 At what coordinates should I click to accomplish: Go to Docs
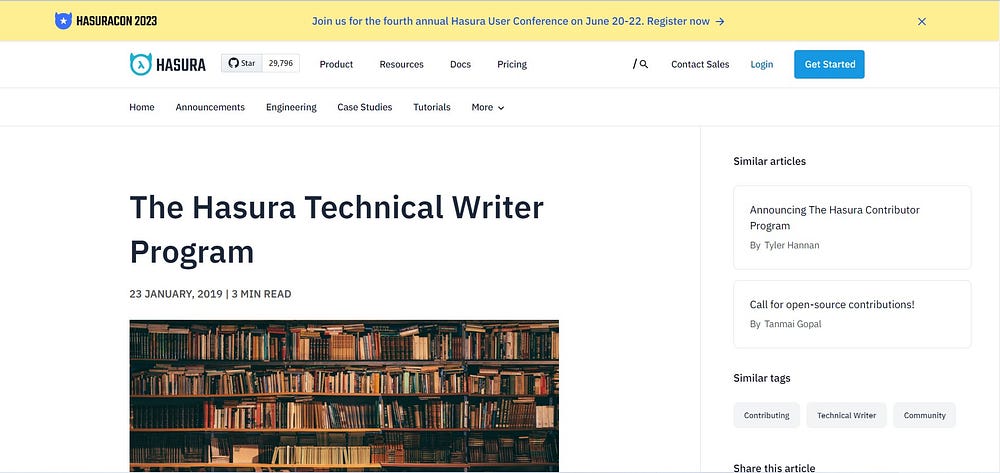coord(460,64)
